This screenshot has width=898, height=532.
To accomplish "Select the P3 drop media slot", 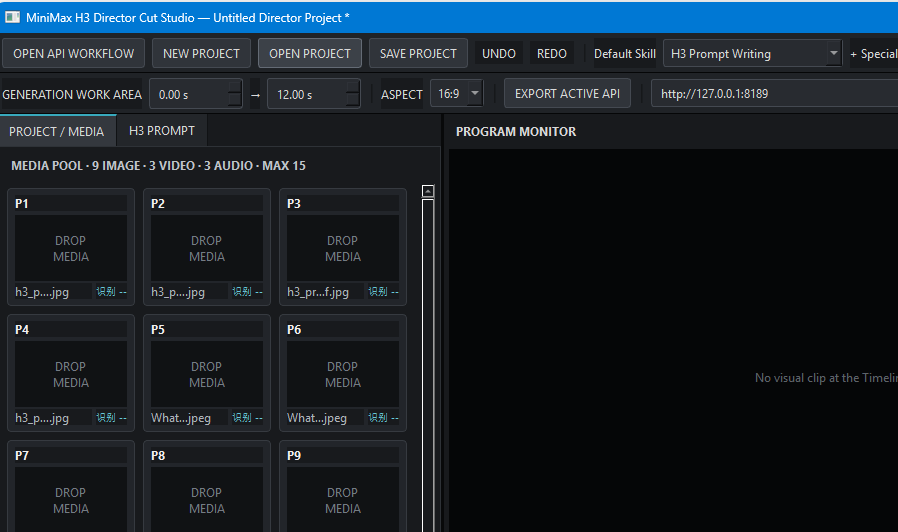I will coord(342,248).
